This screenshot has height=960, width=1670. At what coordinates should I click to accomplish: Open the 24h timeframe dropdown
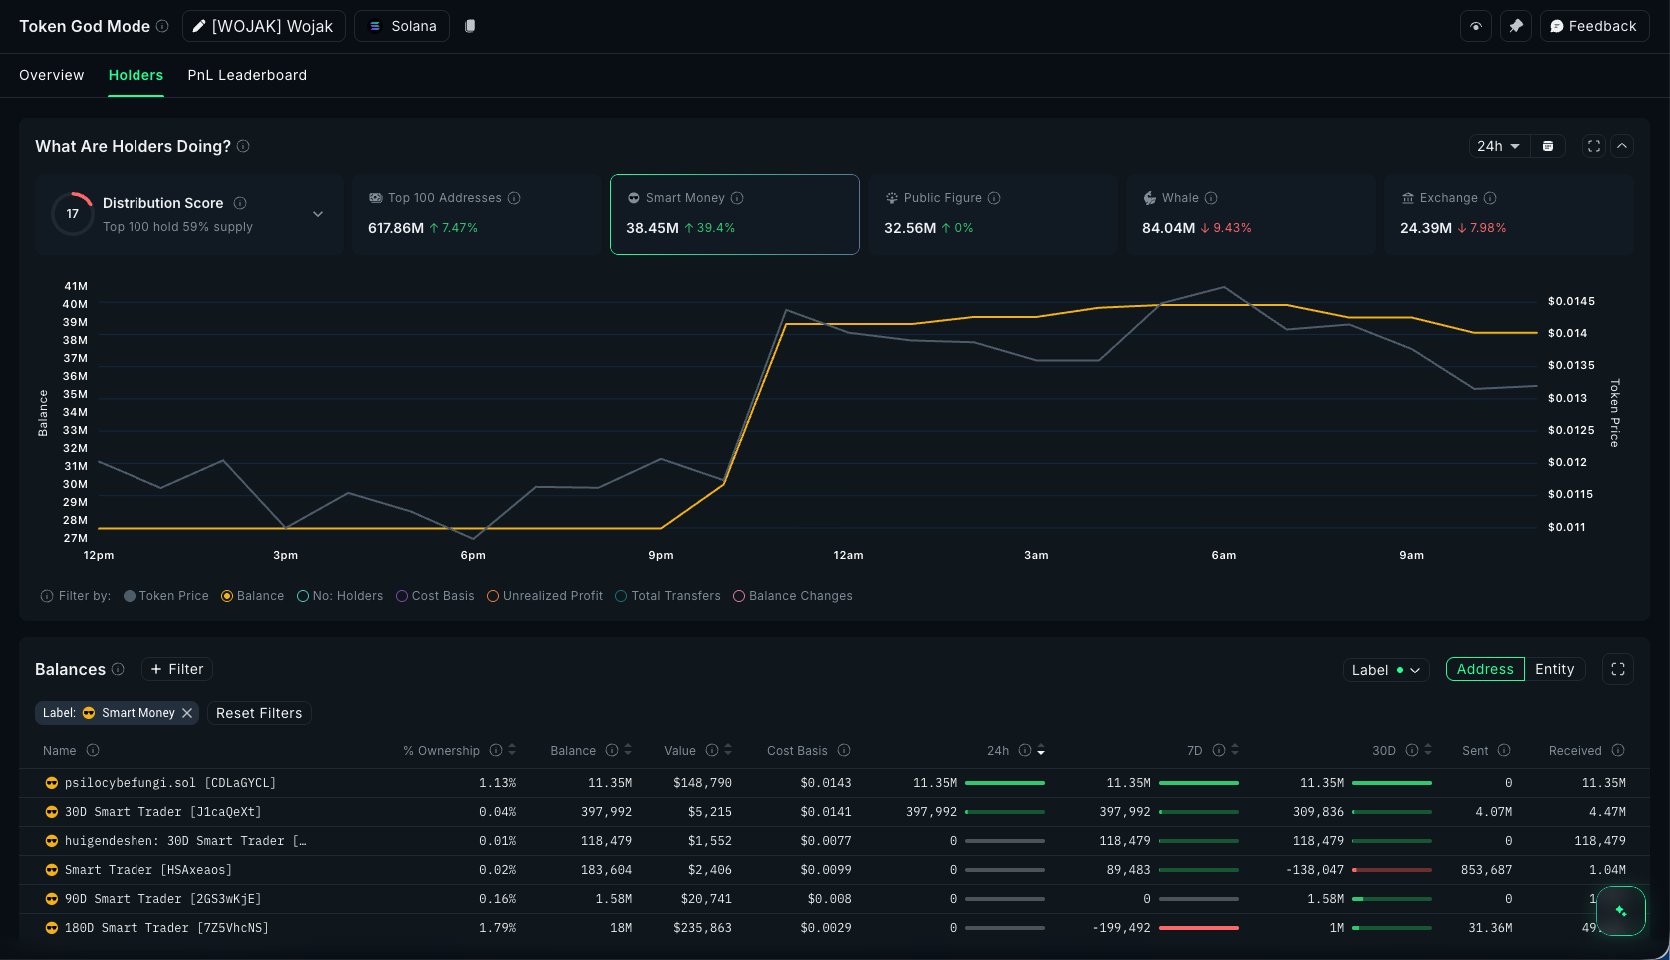click(1498, 146)
